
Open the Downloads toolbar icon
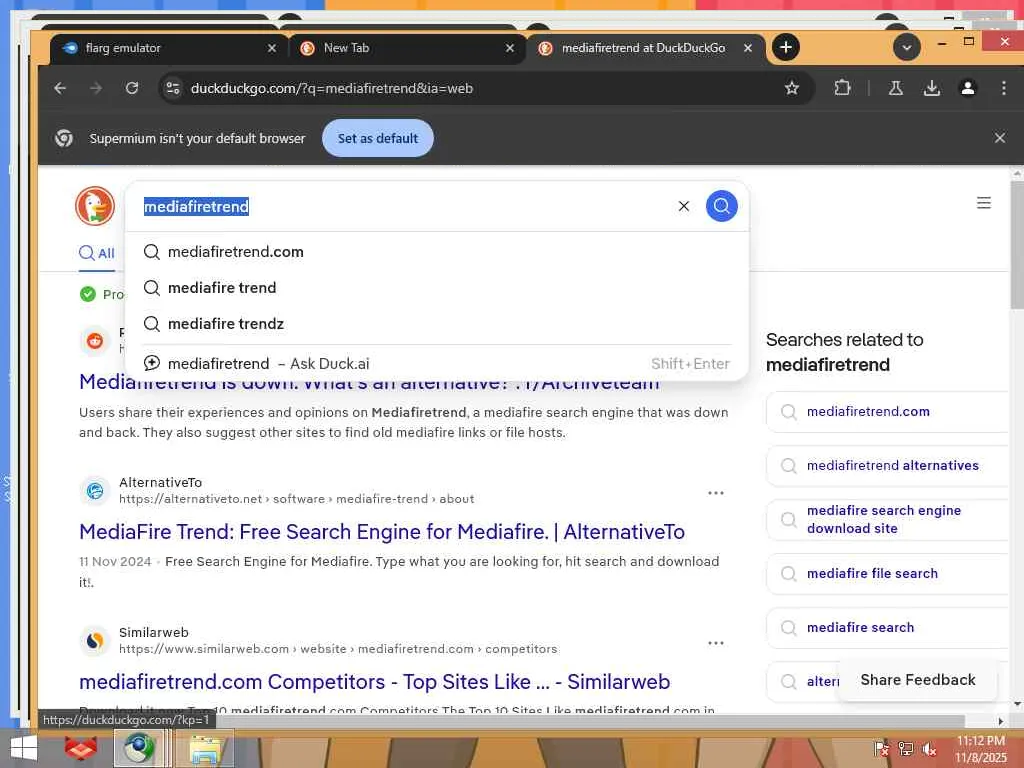[932, 88]
